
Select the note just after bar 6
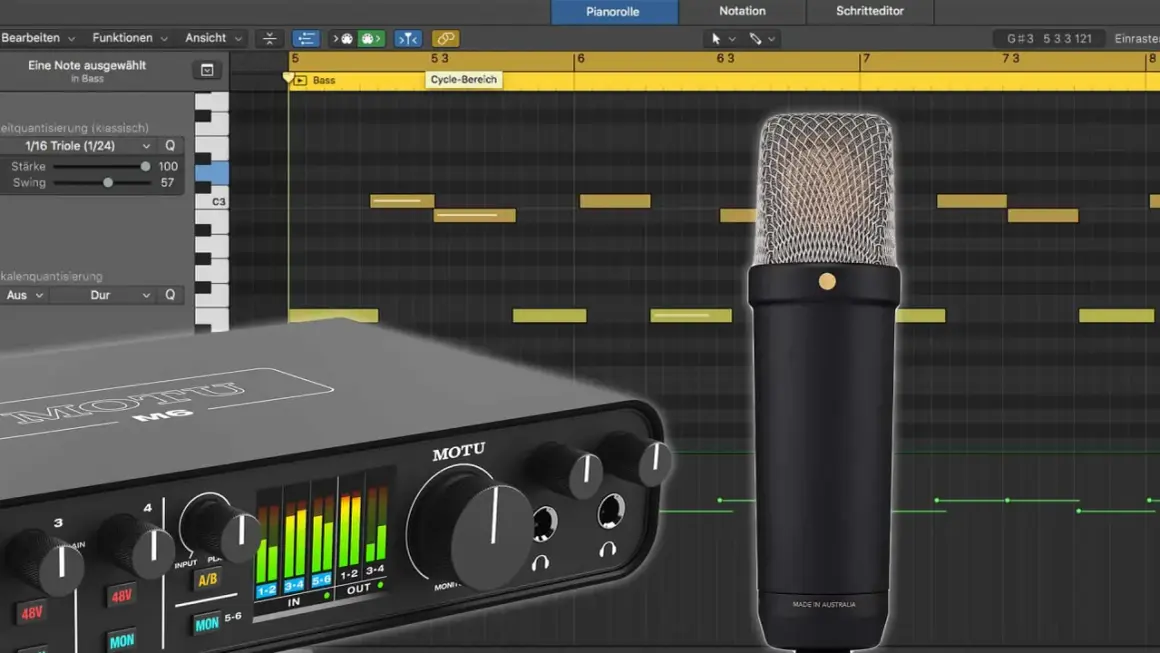615,201
